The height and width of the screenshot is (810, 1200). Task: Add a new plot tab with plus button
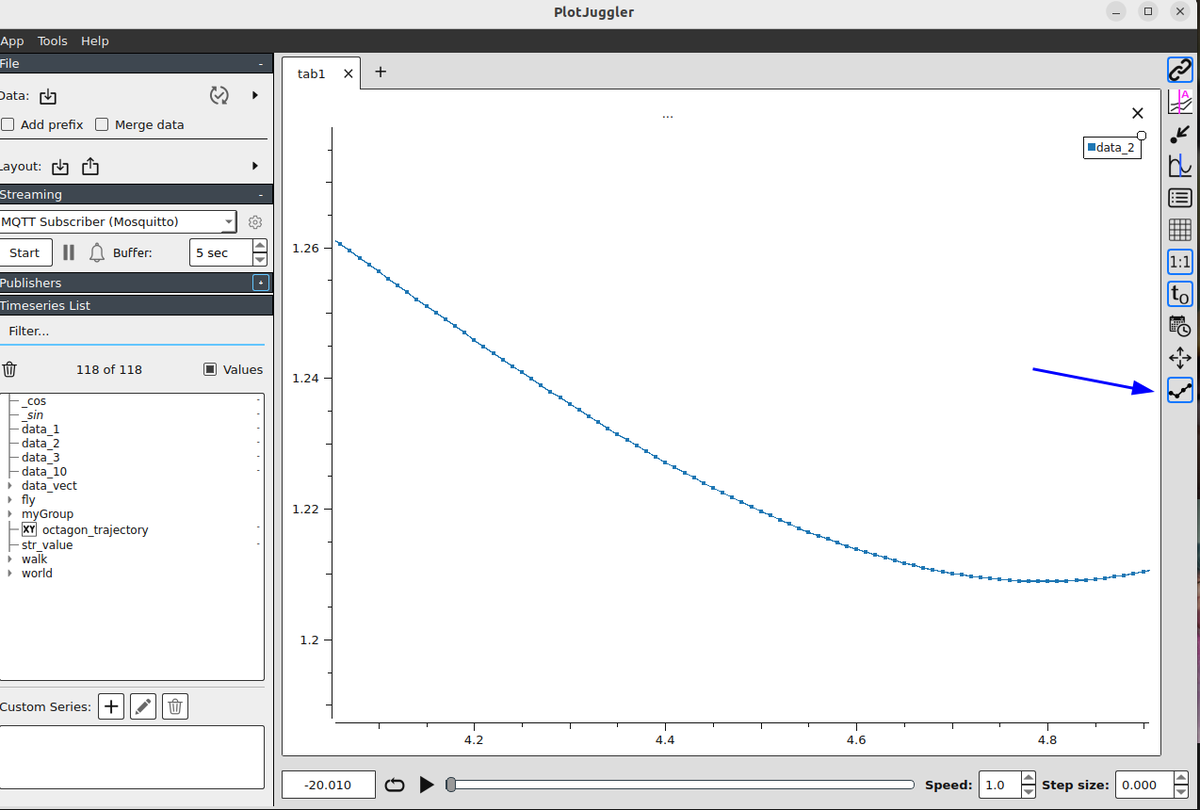tap(380, 72)
